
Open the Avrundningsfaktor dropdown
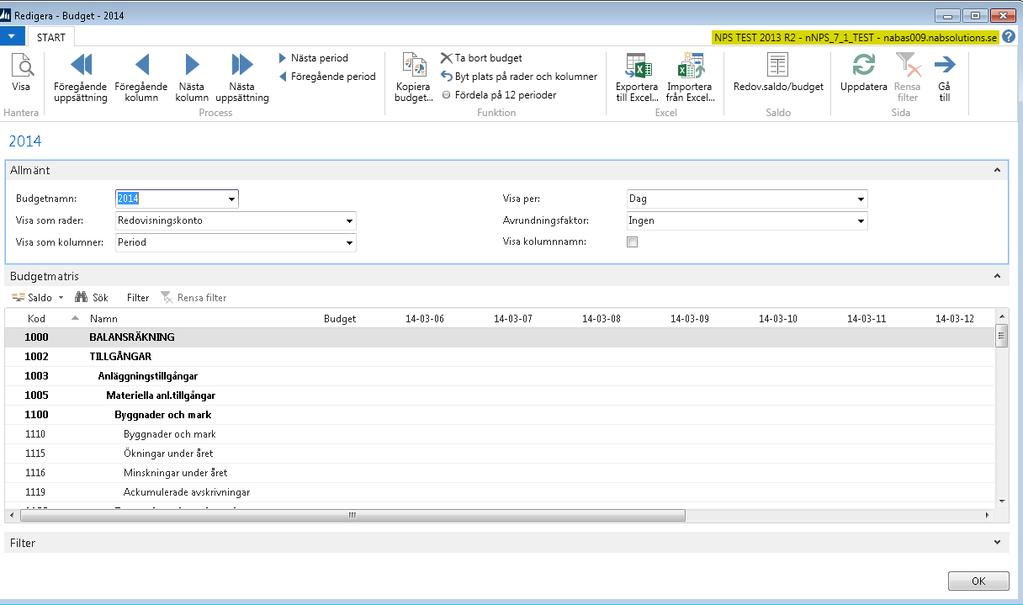tap(861, 221)
